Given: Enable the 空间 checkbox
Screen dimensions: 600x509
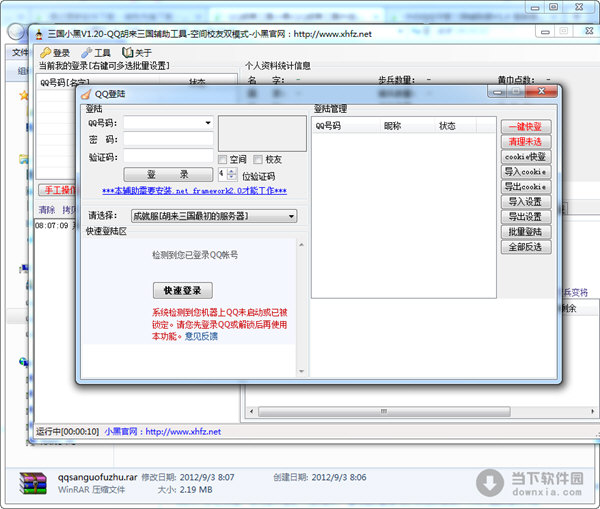Looking at the screenshot, I should [223, 159].
